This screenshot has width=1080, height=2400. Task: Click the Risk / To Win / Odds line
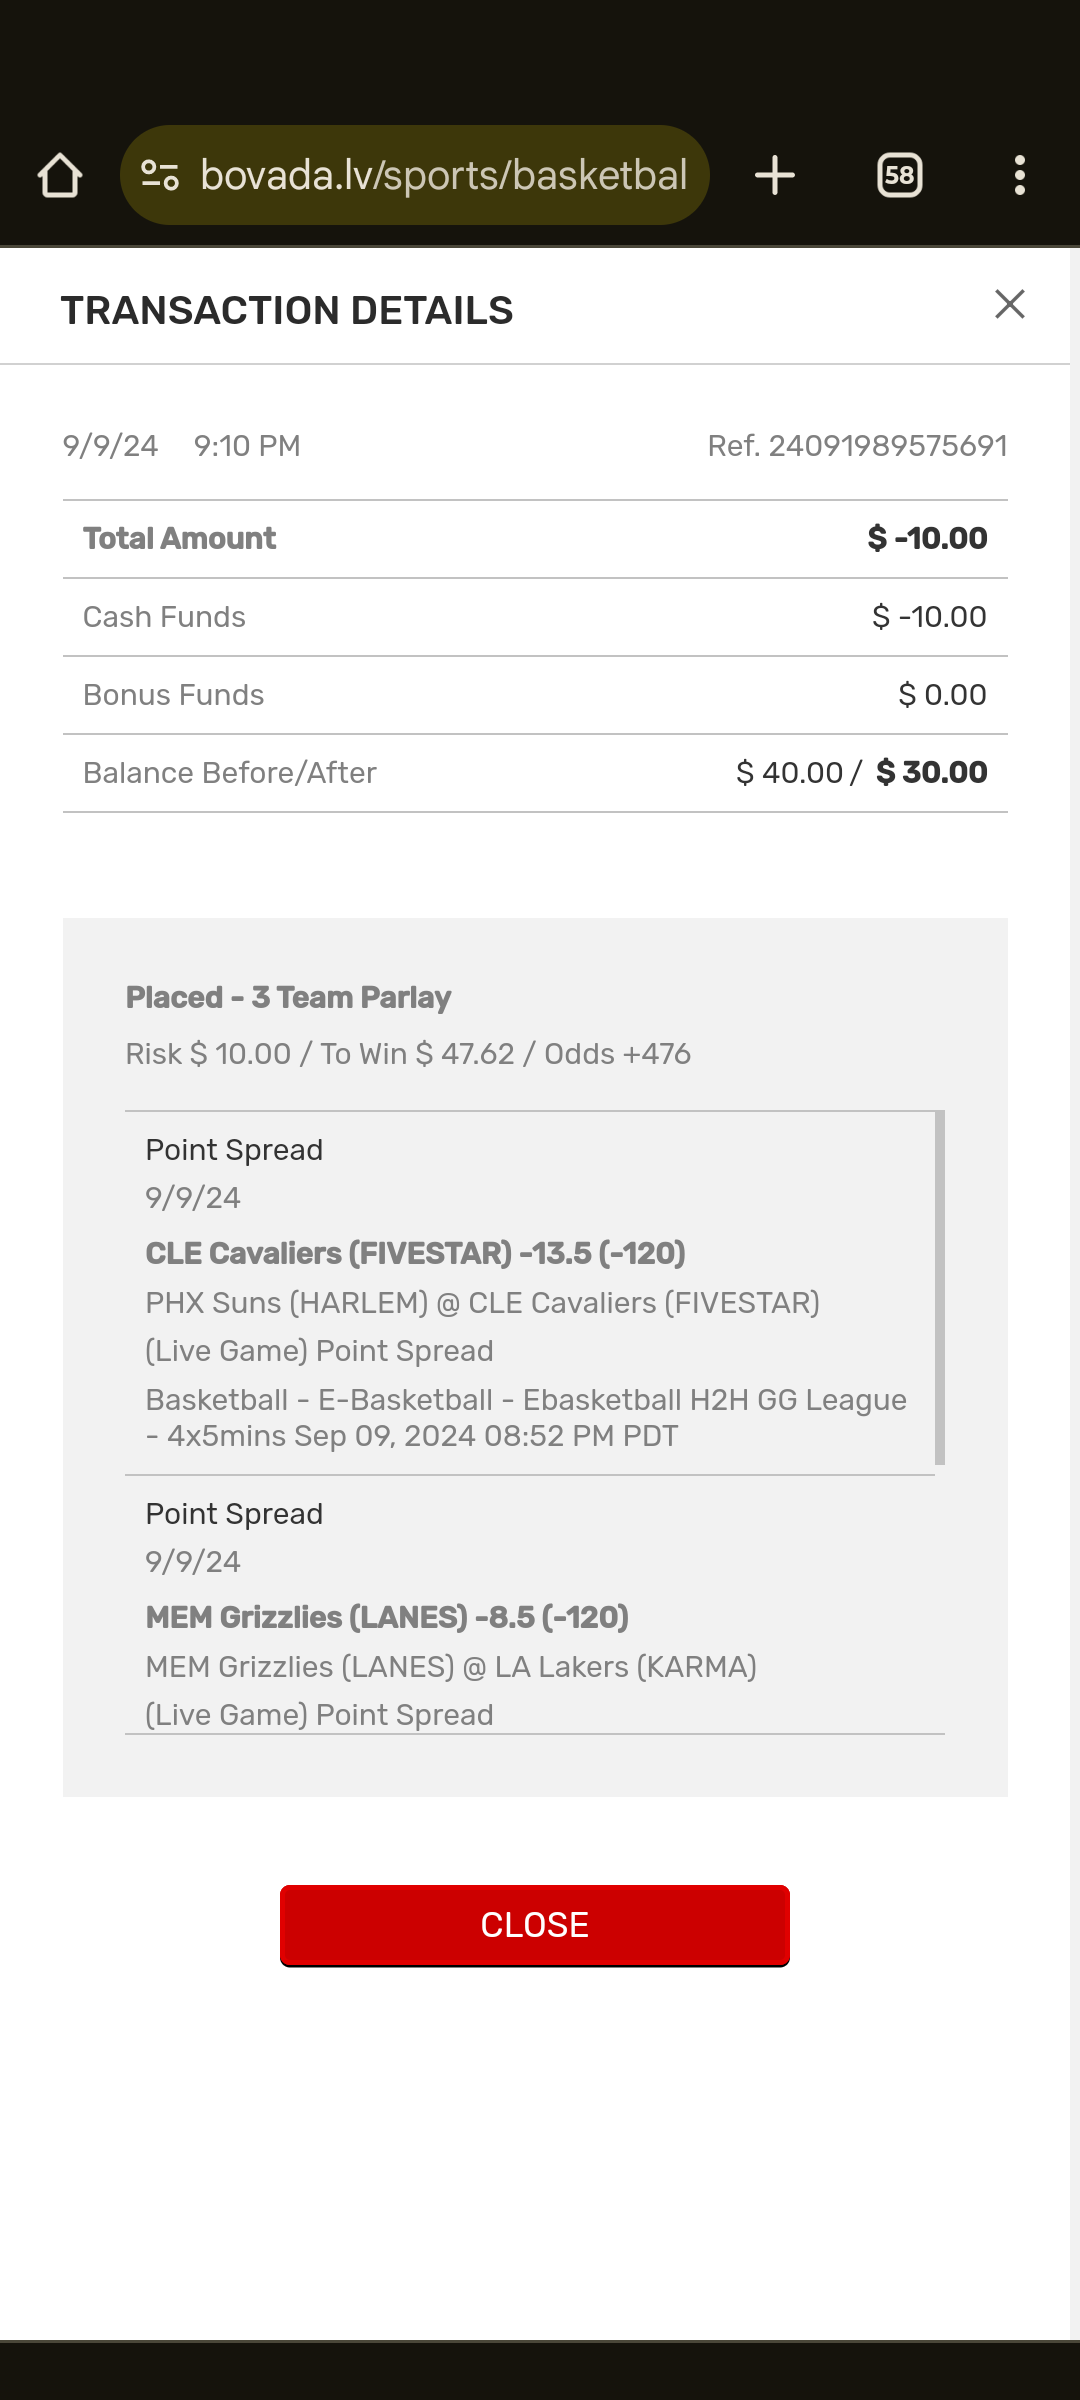(408, 1054)
